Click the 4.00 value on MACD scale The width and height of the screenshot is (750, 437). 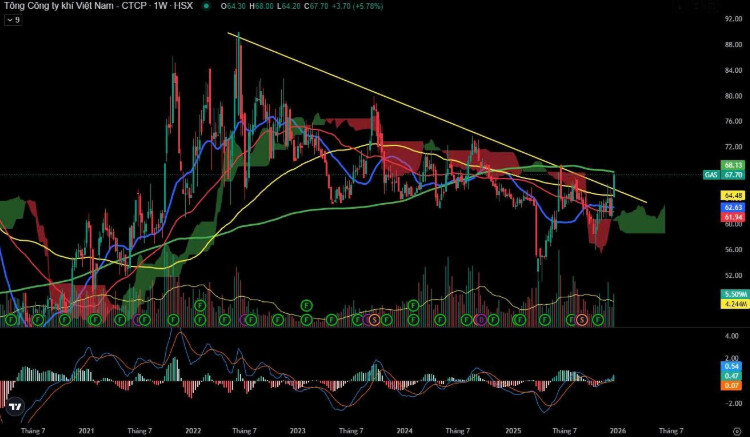pos(732,336)
